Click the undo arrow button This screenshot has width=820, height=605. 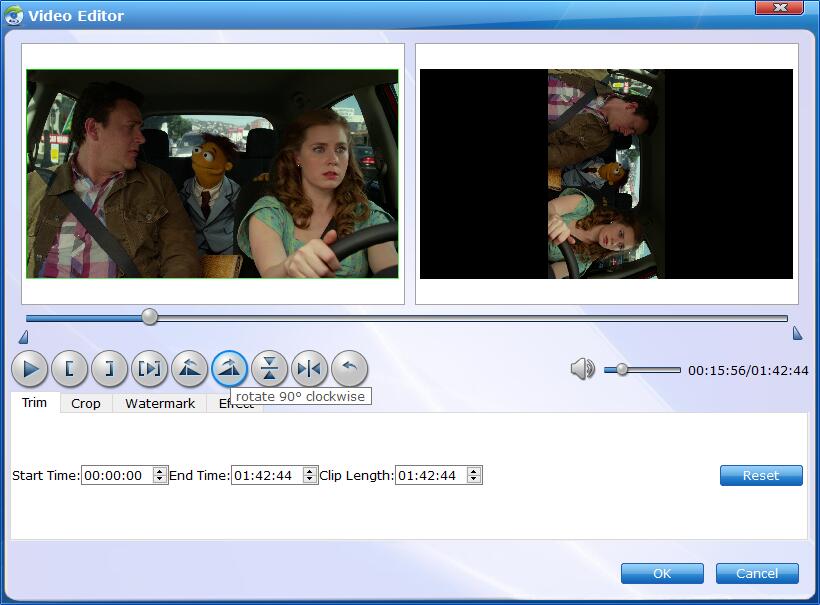(350, 369)
